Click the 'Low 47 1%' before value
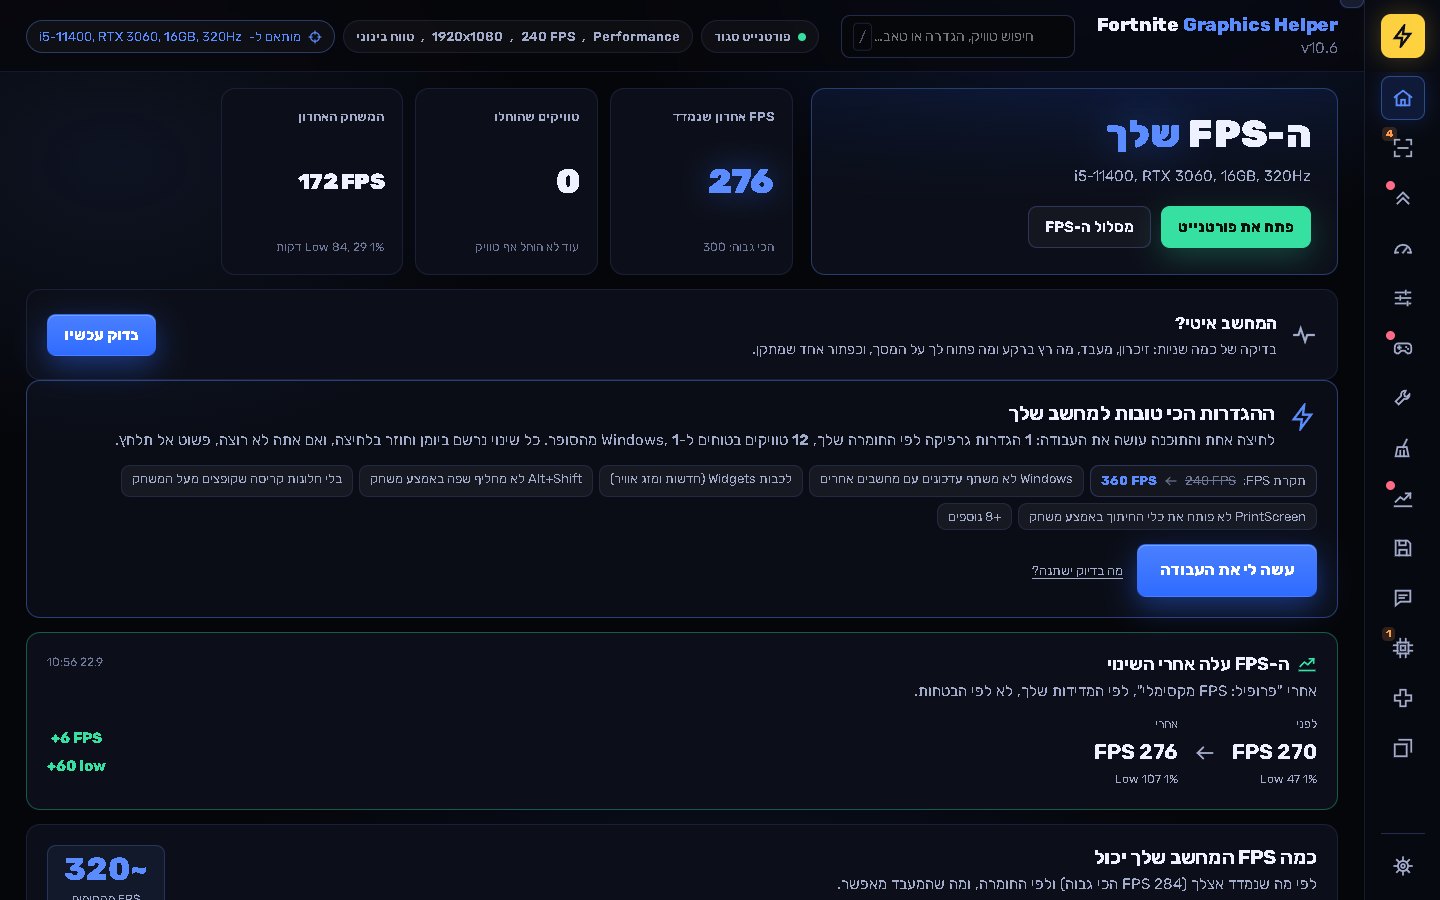This screenshot has width=1440, height=900. (x=1288, y=779)
